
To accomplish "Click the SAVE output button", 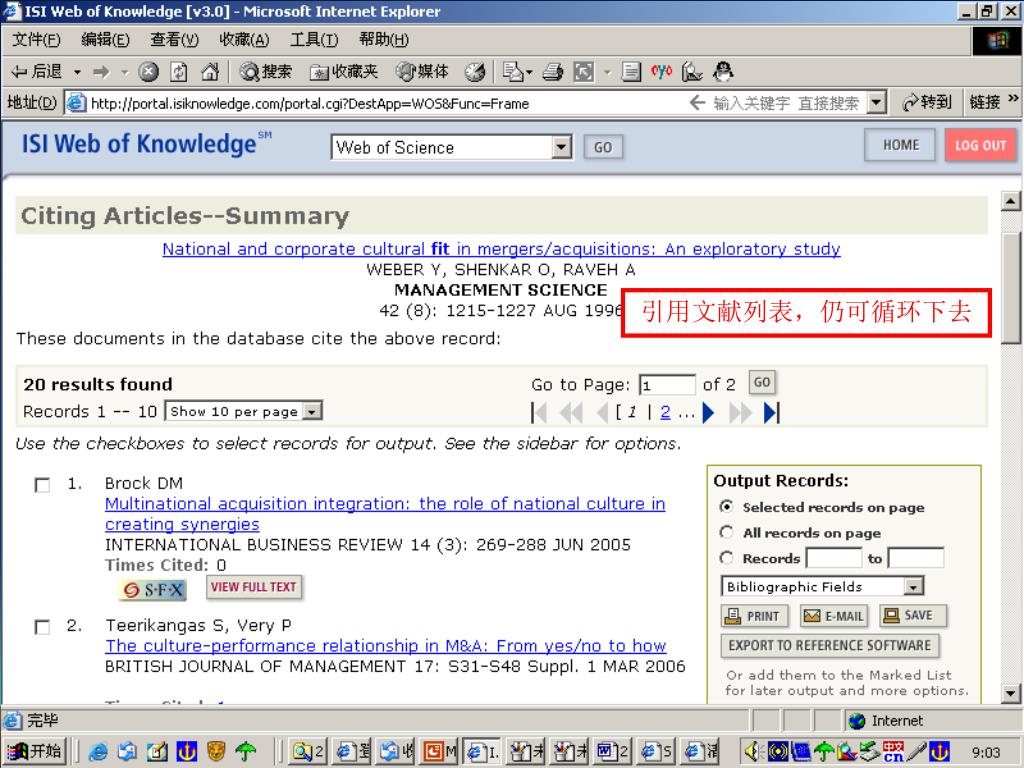I will coord(912,615).
